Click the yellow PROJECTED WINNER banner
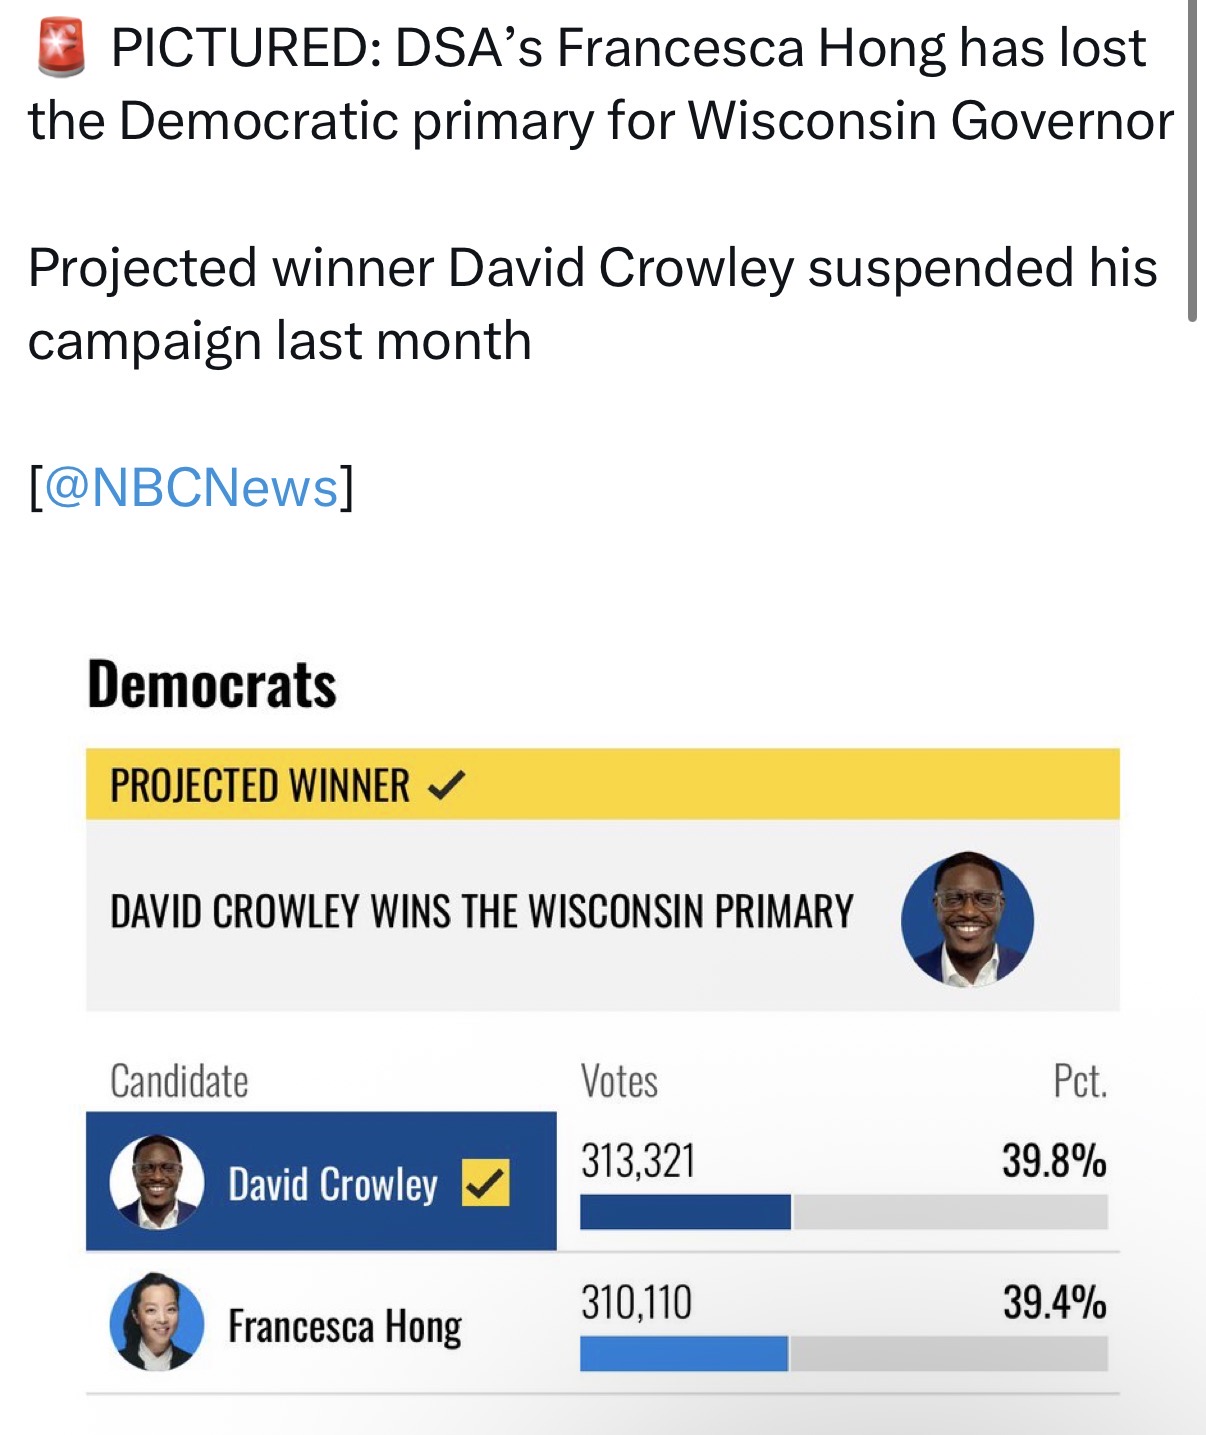The height and width of the screenshot is (1435, 1206). coord(602,784)
